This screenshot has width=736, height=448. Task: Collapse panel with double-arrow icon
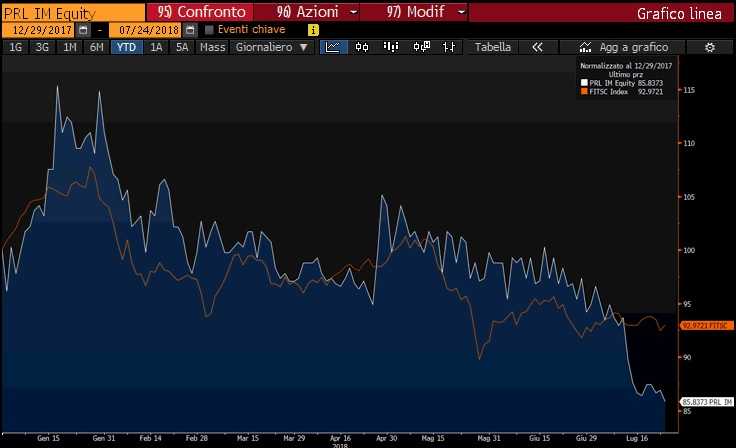point(537,47)
